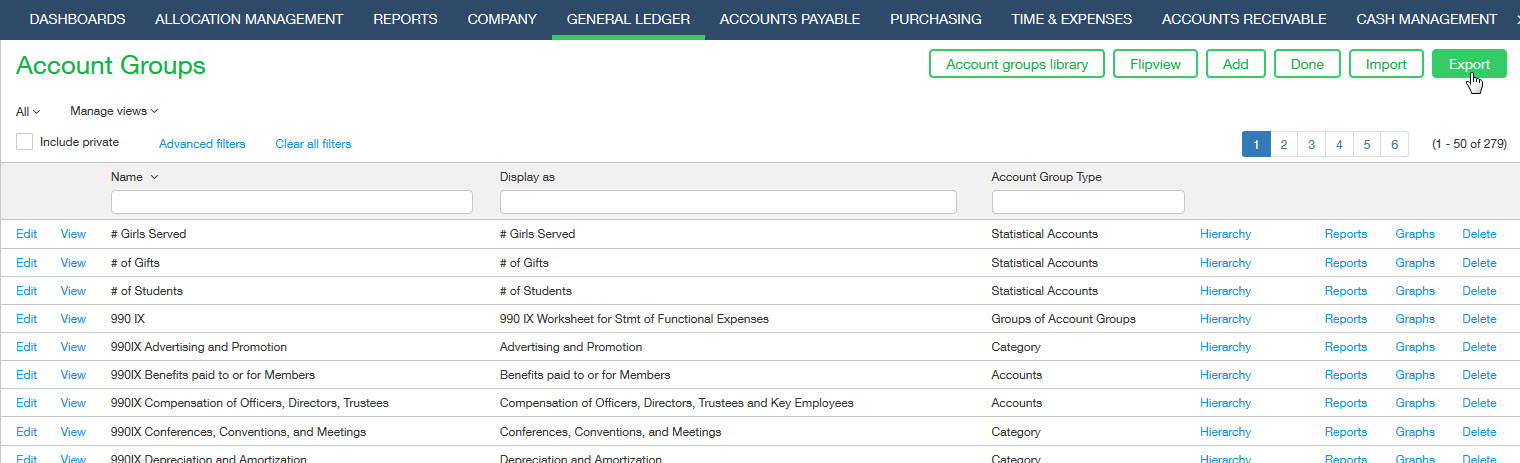
Task: Open the Account groups library
Action: [1016, 64]
